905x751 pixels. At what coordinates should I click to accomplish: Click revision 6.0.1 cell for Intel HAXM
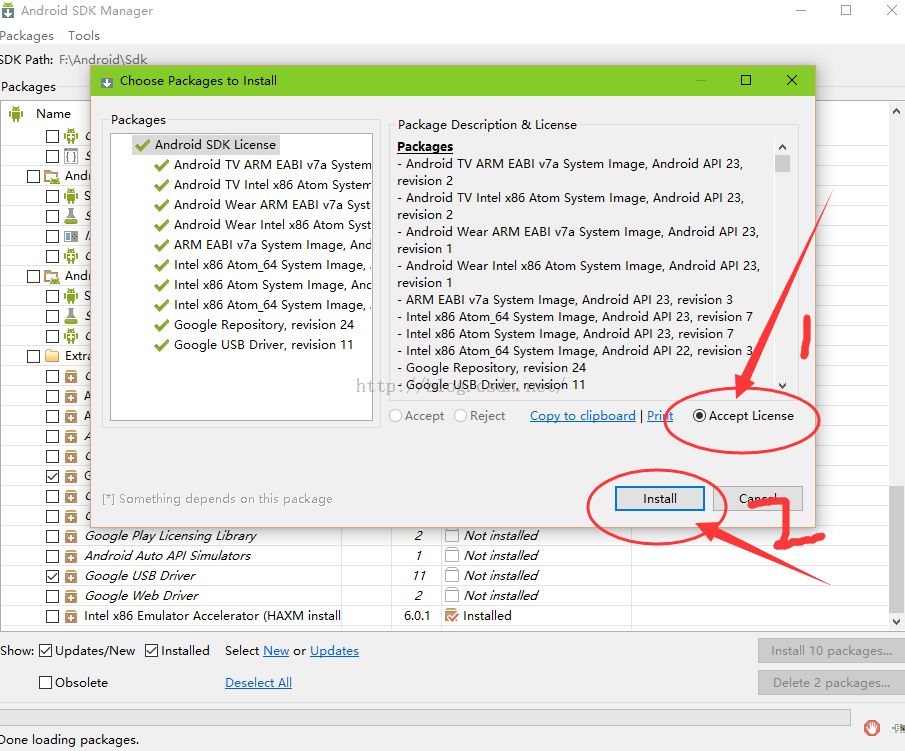(417, 616)
